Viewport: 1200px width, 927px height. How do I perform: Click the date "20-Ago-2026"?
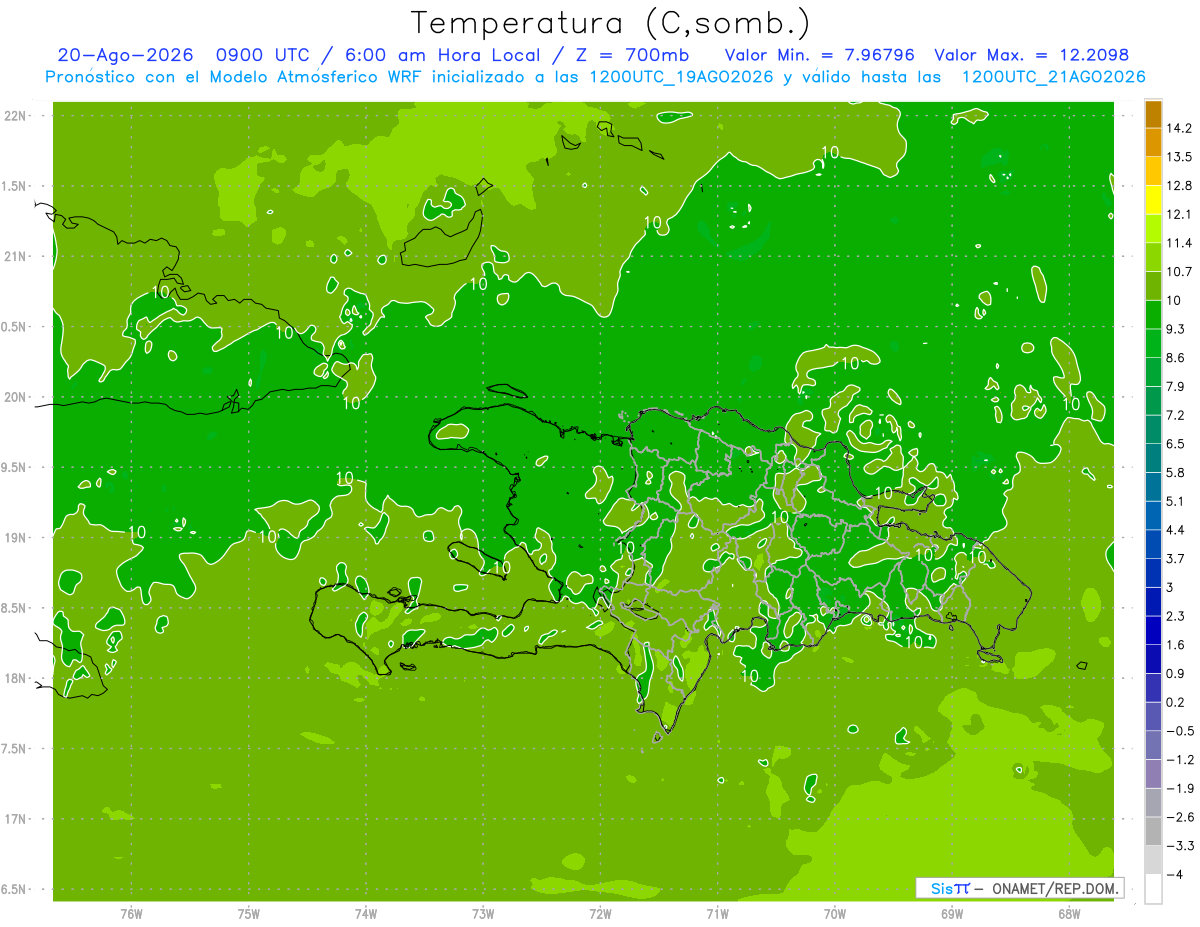click(124, 55)
